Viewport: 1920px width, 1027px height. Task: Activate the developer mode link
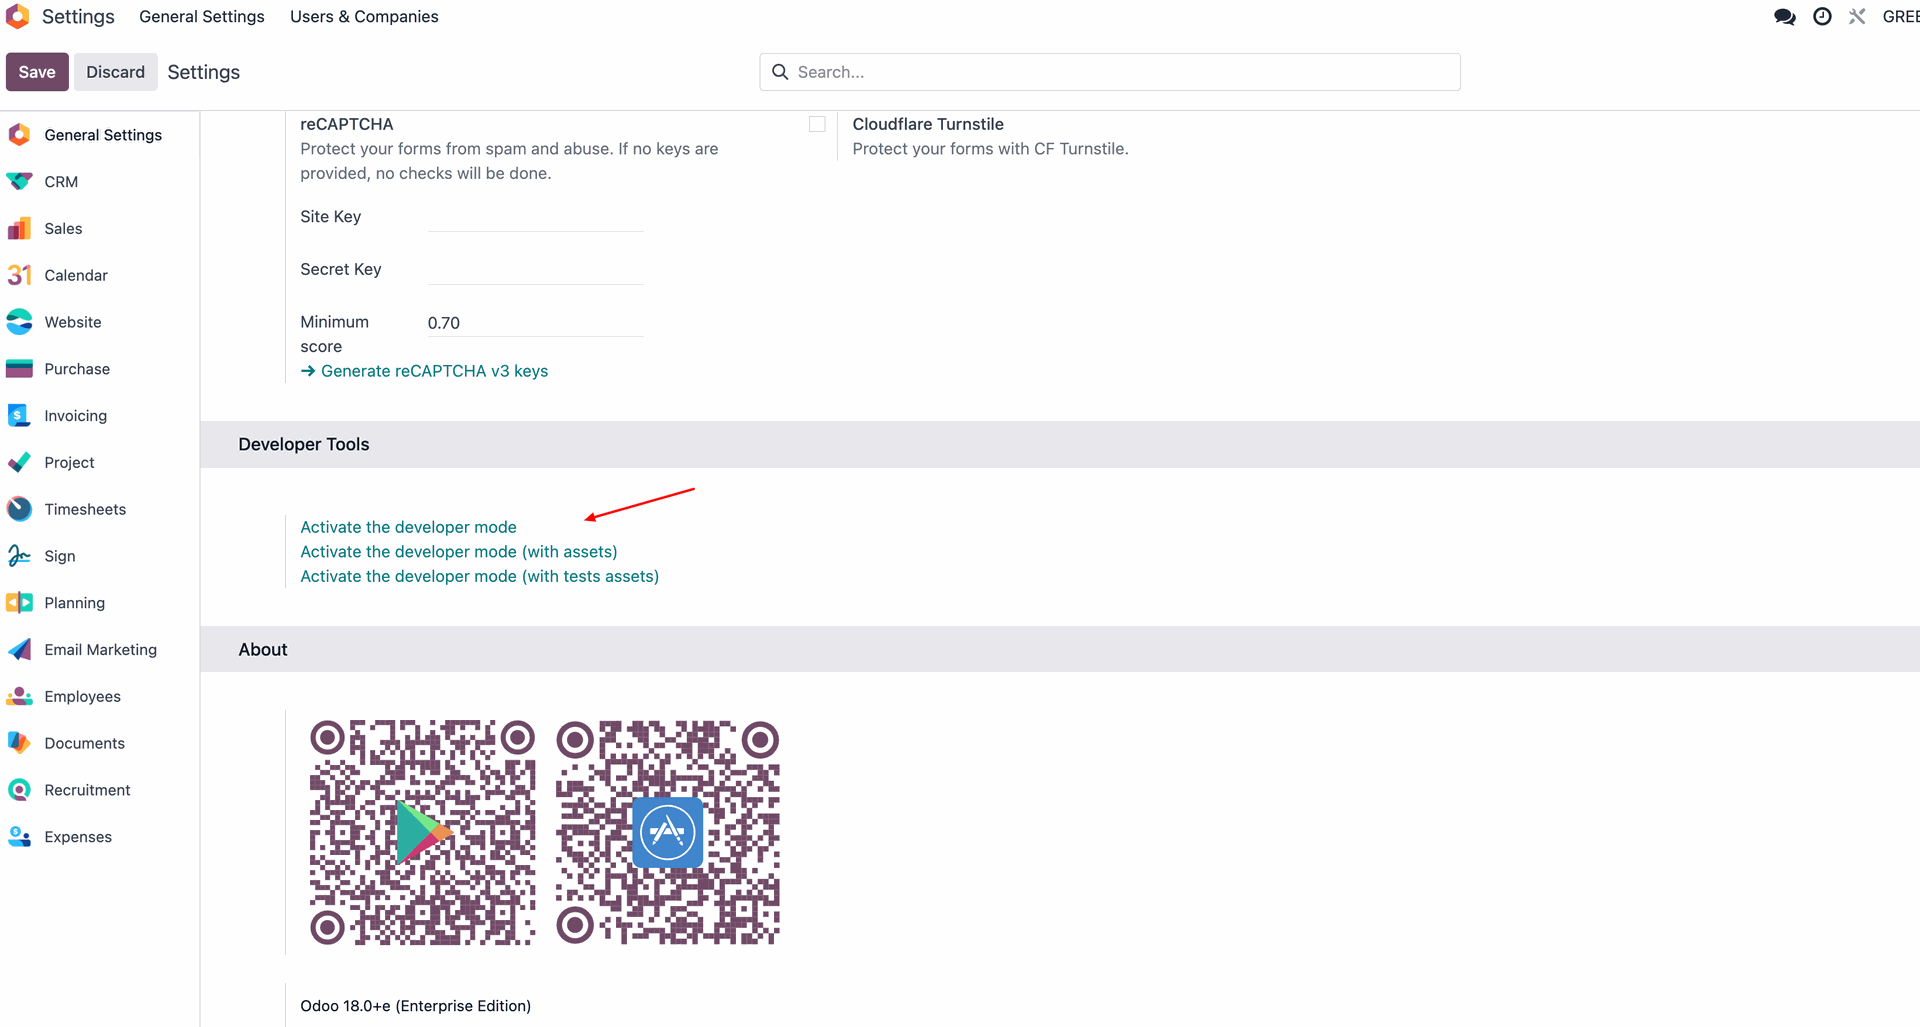(408, 527)
